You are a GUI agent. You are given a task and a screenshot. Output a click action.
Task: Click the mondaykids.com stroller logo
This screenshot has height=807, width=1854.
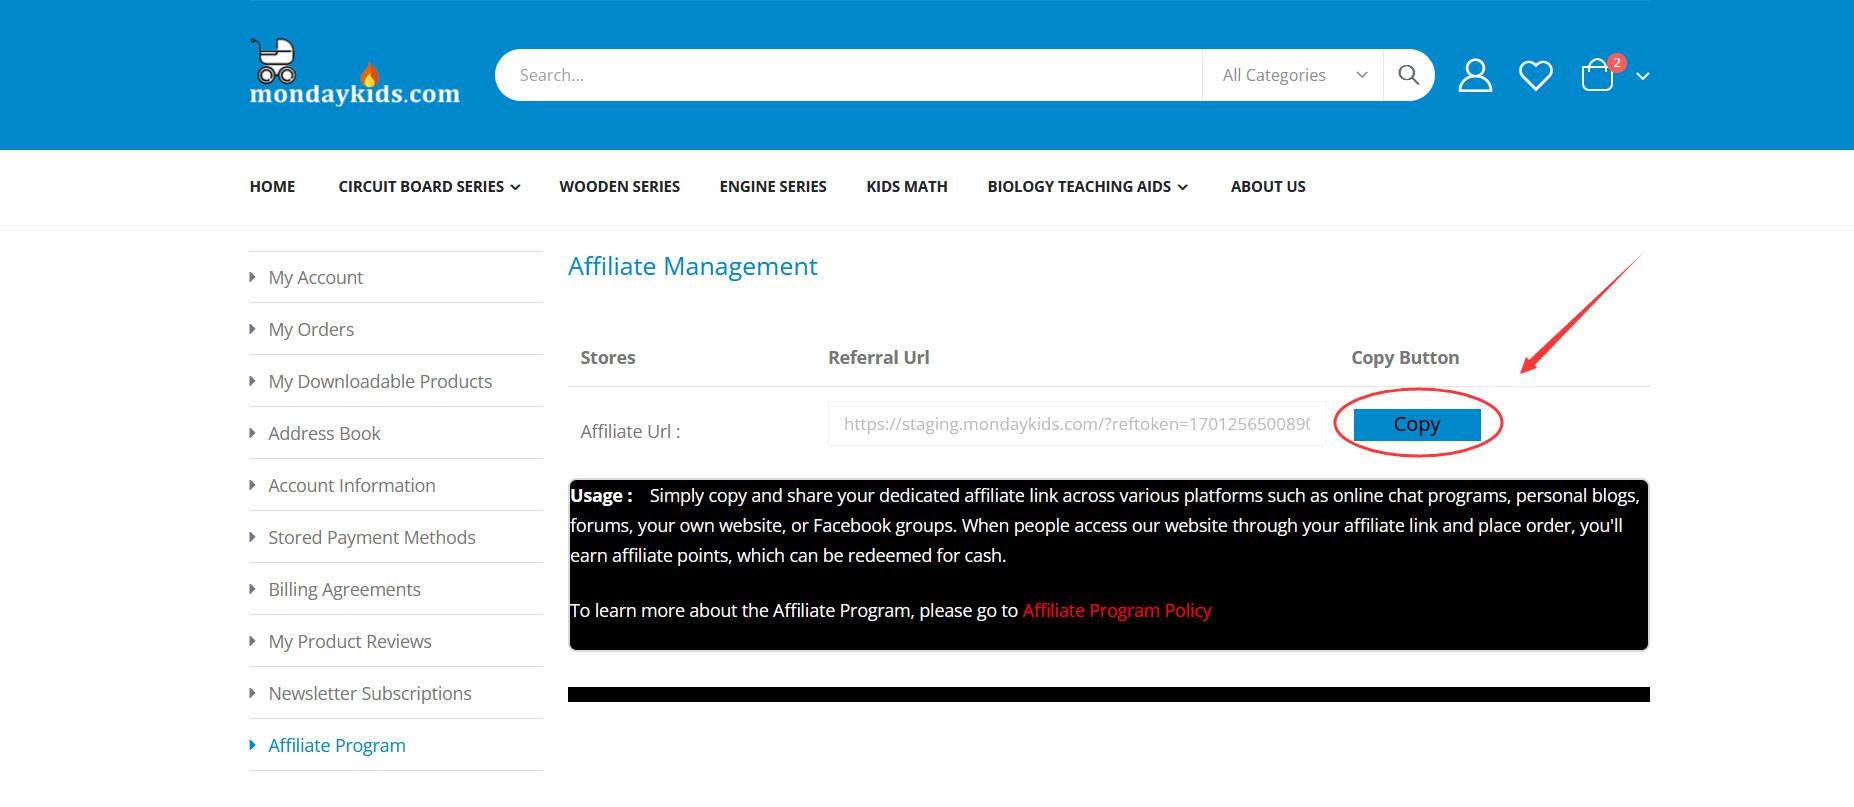pos(354,73)
